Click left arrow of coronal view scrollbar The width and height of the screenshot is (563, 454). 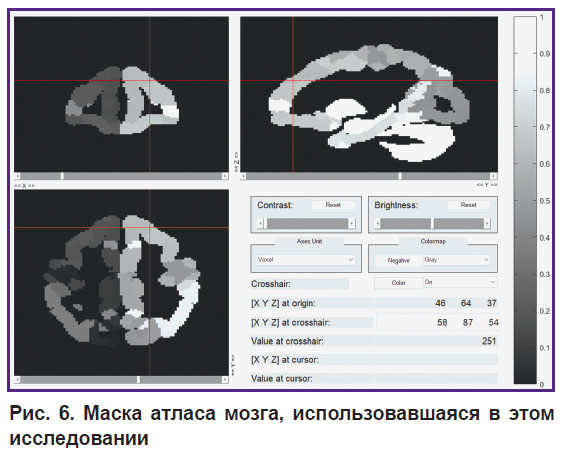[x=18, y=176]
